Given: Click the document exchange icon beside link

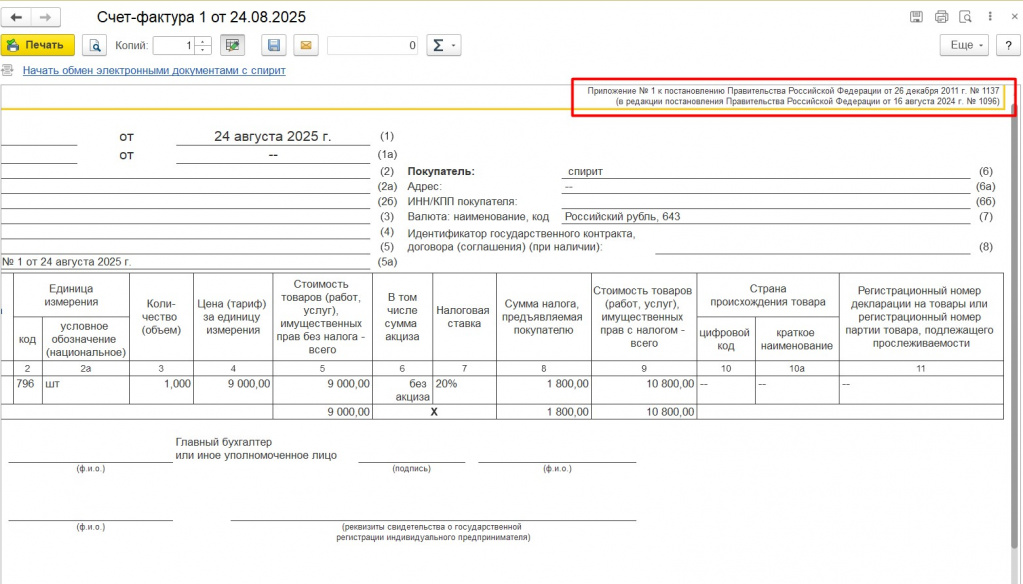Looking at the screenshot, I should pos(8,70).
